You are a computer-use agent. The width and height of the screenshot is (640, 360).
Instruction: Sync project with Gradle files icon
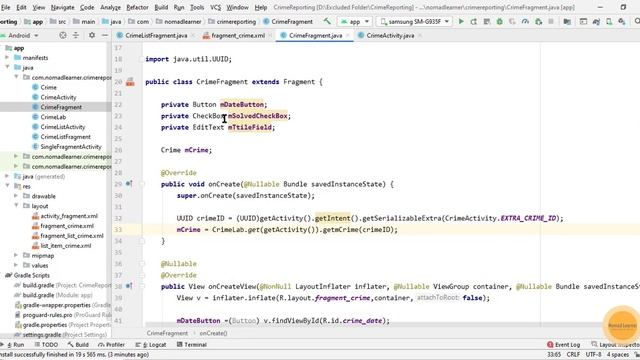point(596,21)
